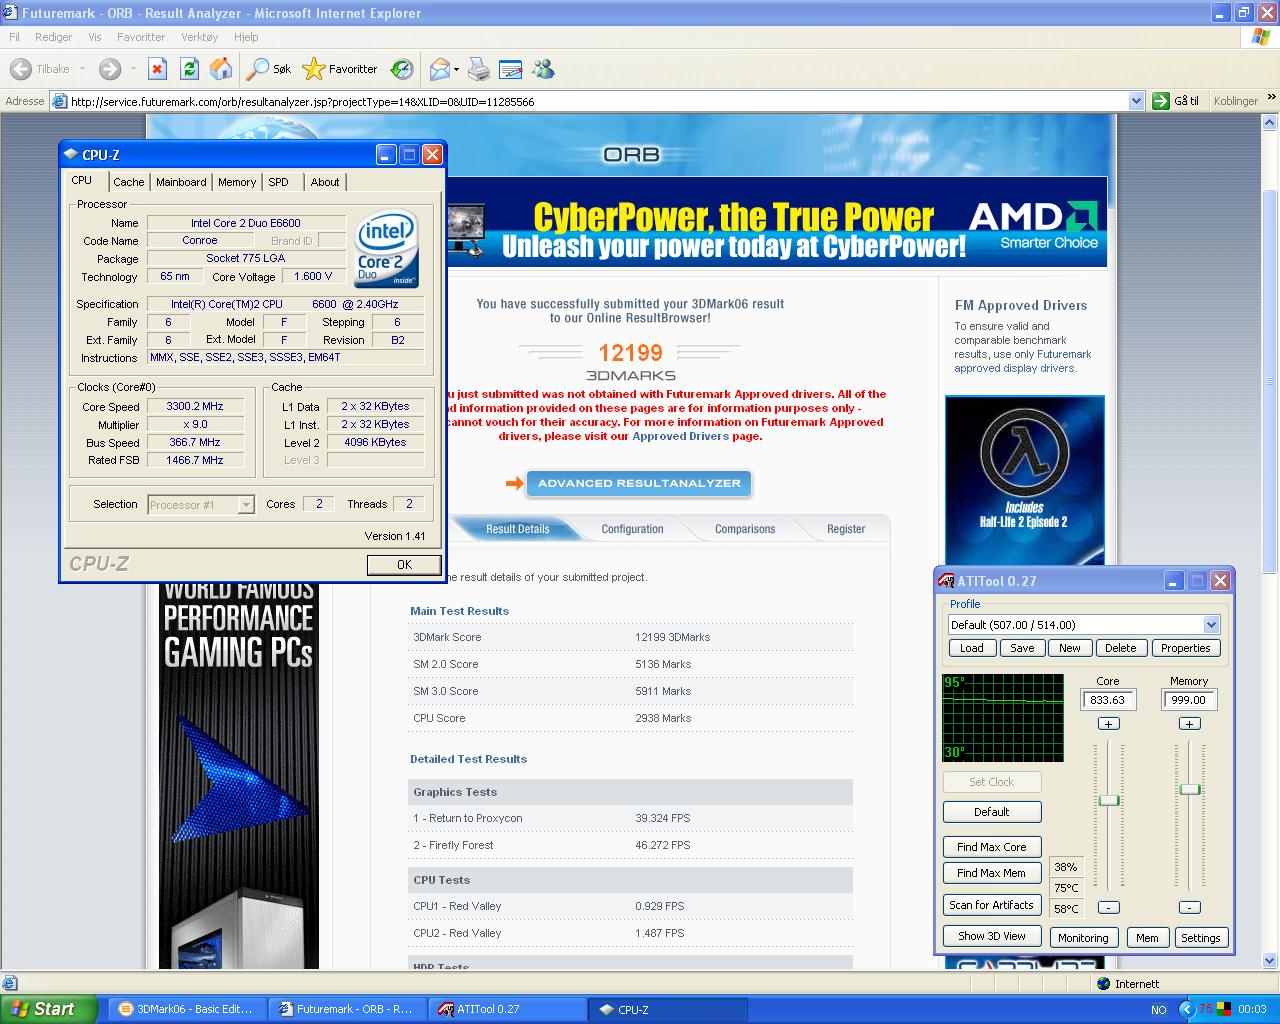
Task: Switch to CPU-Z Mainboard tab
Action: (181, 182)
